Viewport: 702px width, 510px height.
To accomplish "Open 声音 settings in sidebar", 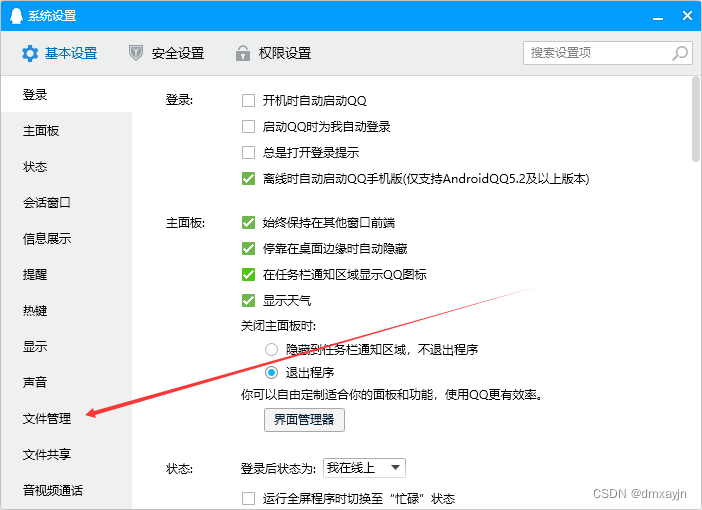I will [66, 382].
